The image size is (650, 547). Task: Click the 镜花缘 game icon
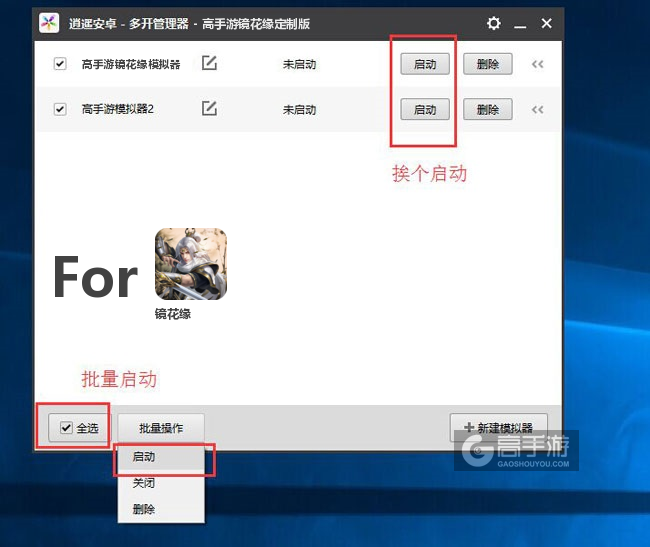click(190, 264)
